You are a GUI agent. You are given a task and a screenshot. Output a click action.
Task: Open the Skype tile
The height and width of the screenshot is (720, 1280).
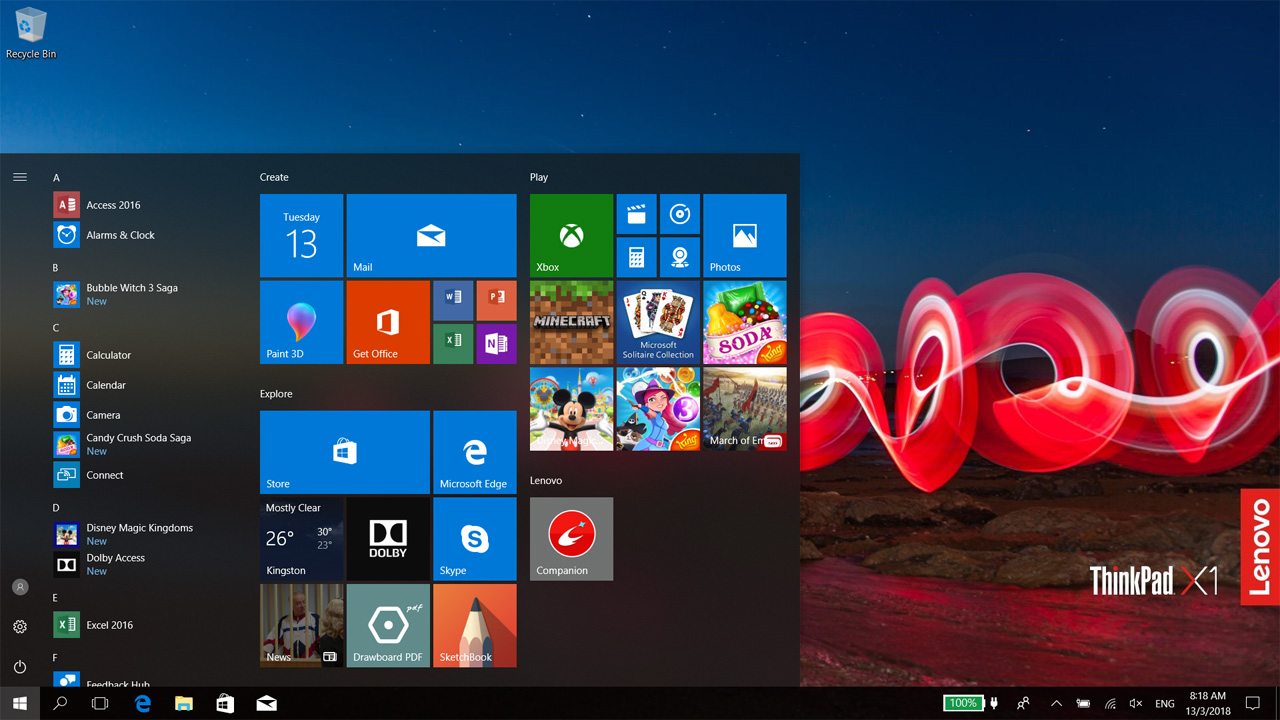[474, 539]
